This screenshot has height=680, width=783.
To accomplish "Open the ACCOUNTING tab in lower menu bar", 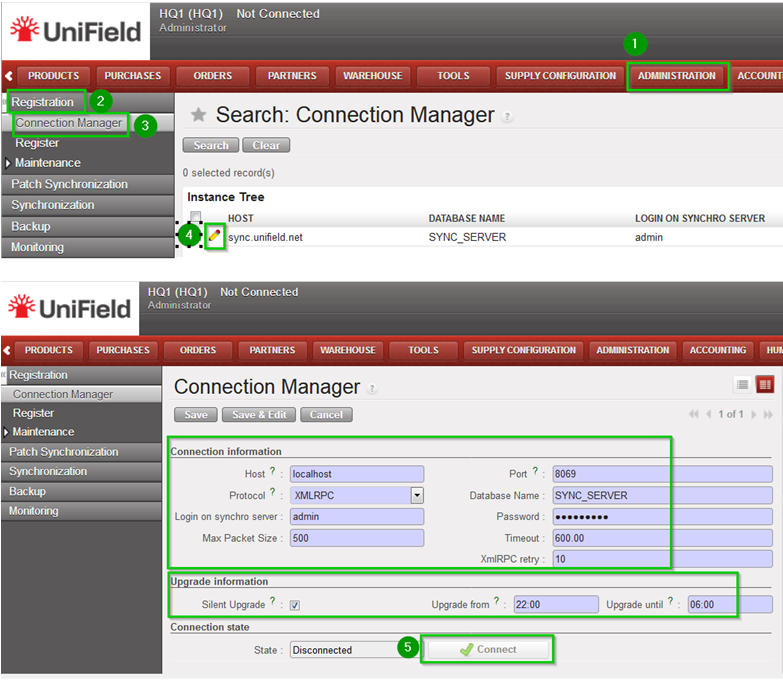I will point(717,350).
